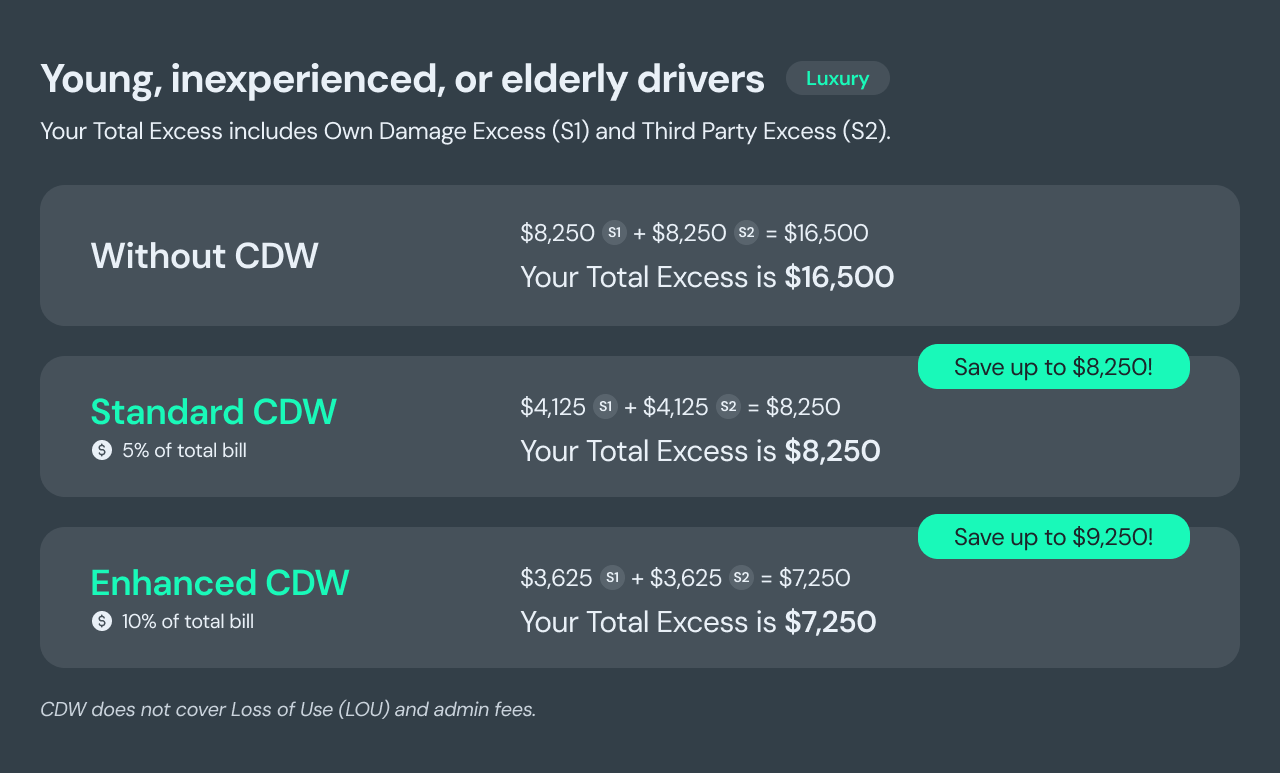Click the $16,500 total excess amount
Image resolution: width=1280 pixels, height=773 pixels.
tap(839, 277)
